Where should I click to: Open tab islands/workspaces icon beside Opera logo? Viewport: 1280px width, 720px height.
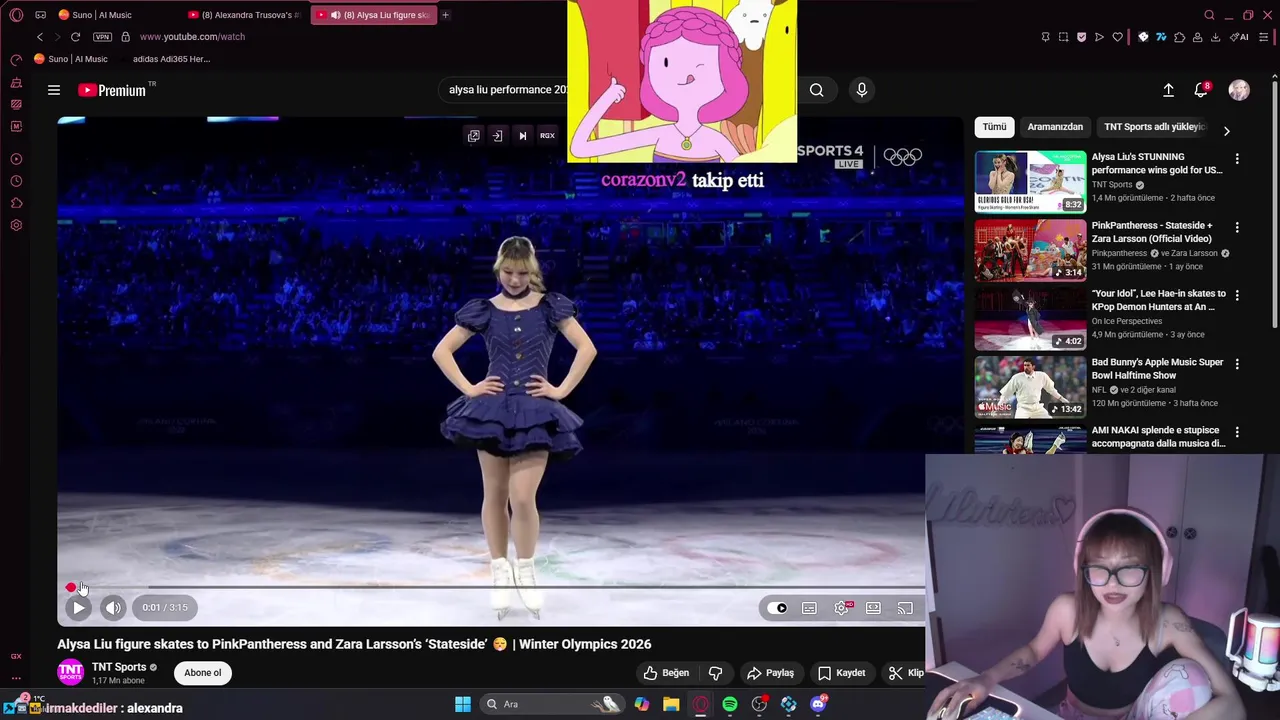click(x=40, y=15)
